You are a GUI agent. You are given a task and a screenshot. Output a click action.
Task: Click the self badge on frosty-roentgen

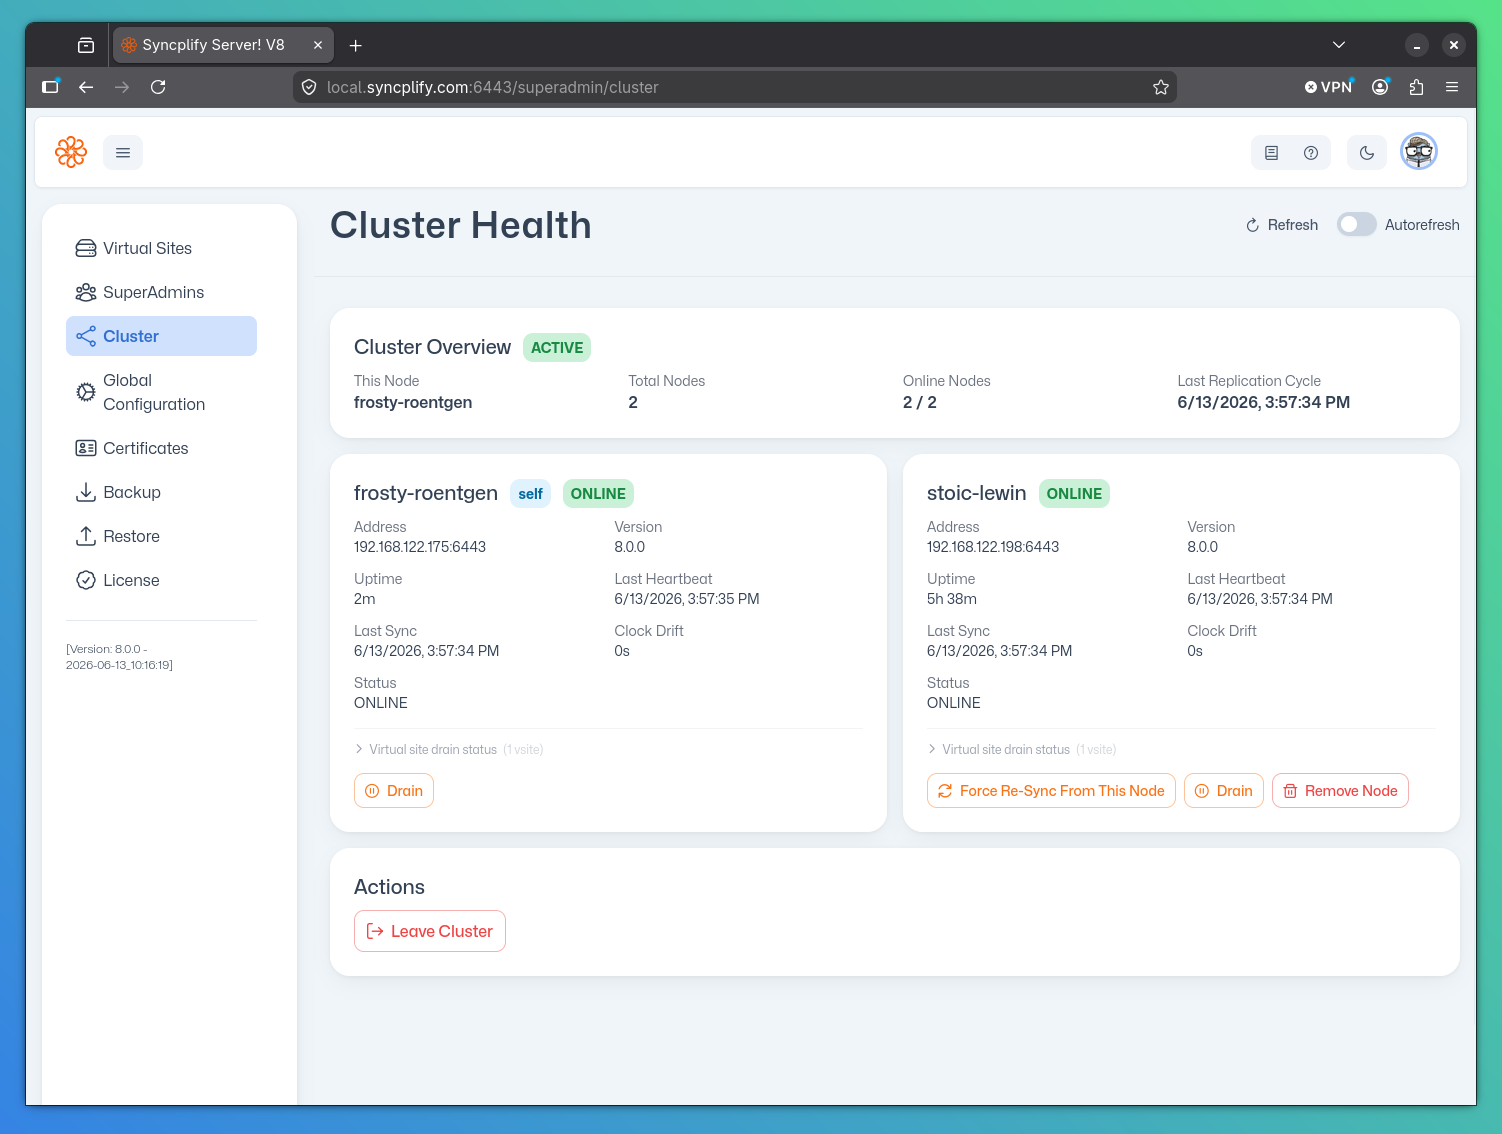530,494
